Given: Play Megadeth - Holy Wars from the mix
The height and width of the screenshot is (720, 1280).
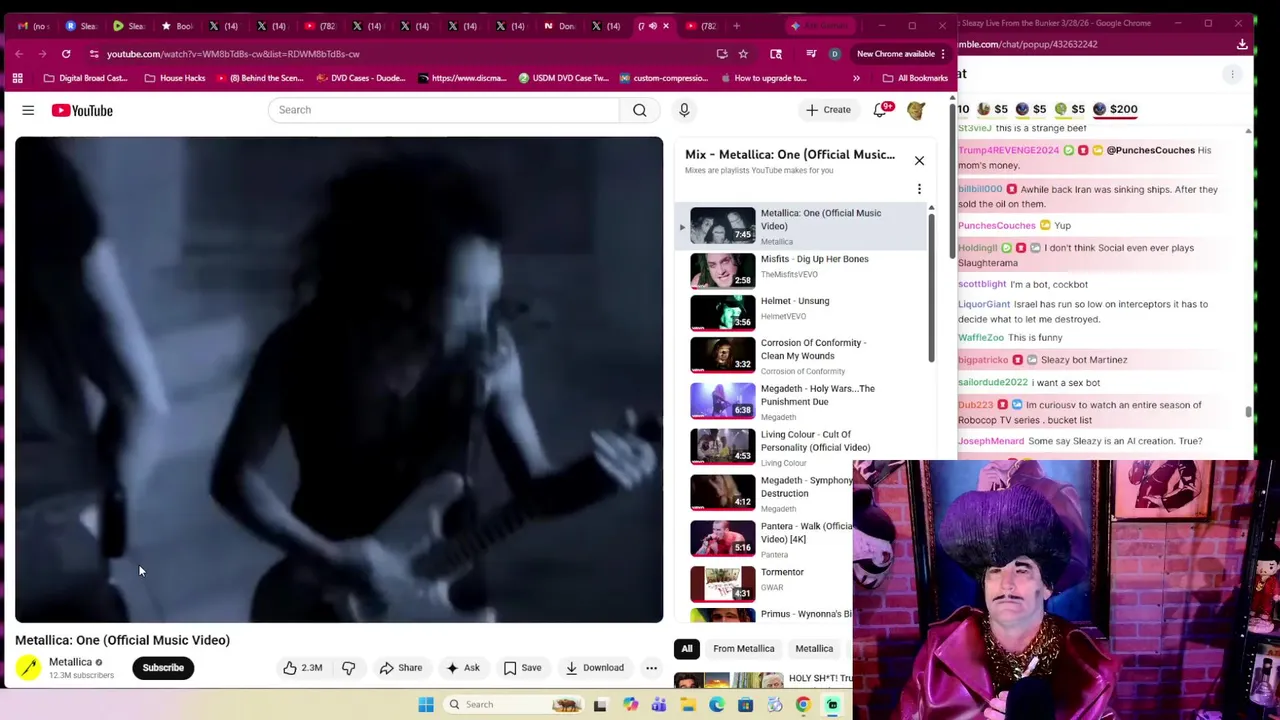Looking at the screenshot, I should pyautogui.click(x=800, y=401).
